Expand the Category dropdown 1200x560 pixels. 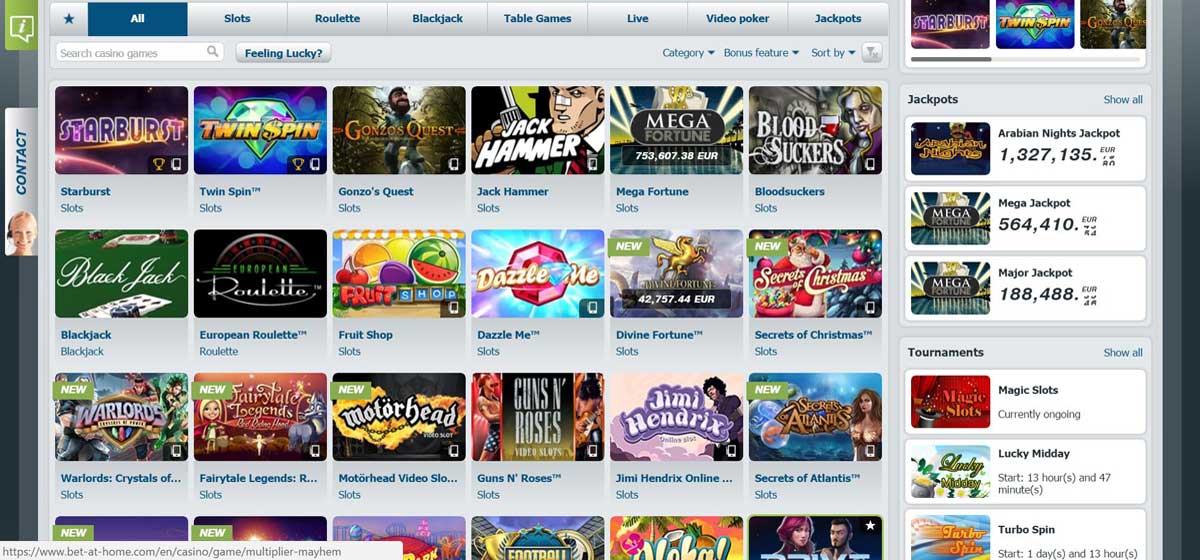[x=689, y=53]
